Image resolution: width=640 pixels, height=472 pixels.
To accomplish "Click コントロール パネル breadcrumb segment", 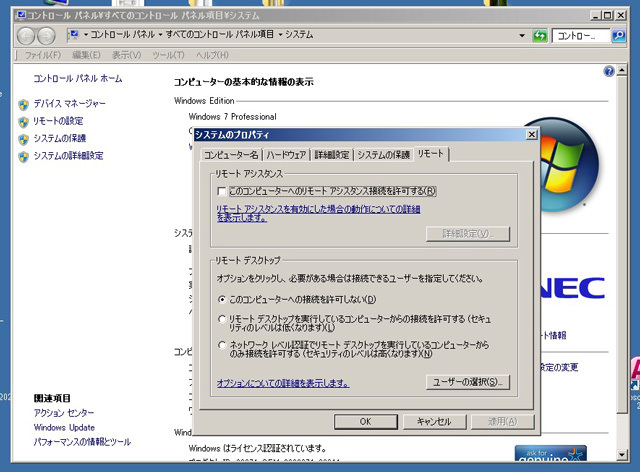I will 123,34.
